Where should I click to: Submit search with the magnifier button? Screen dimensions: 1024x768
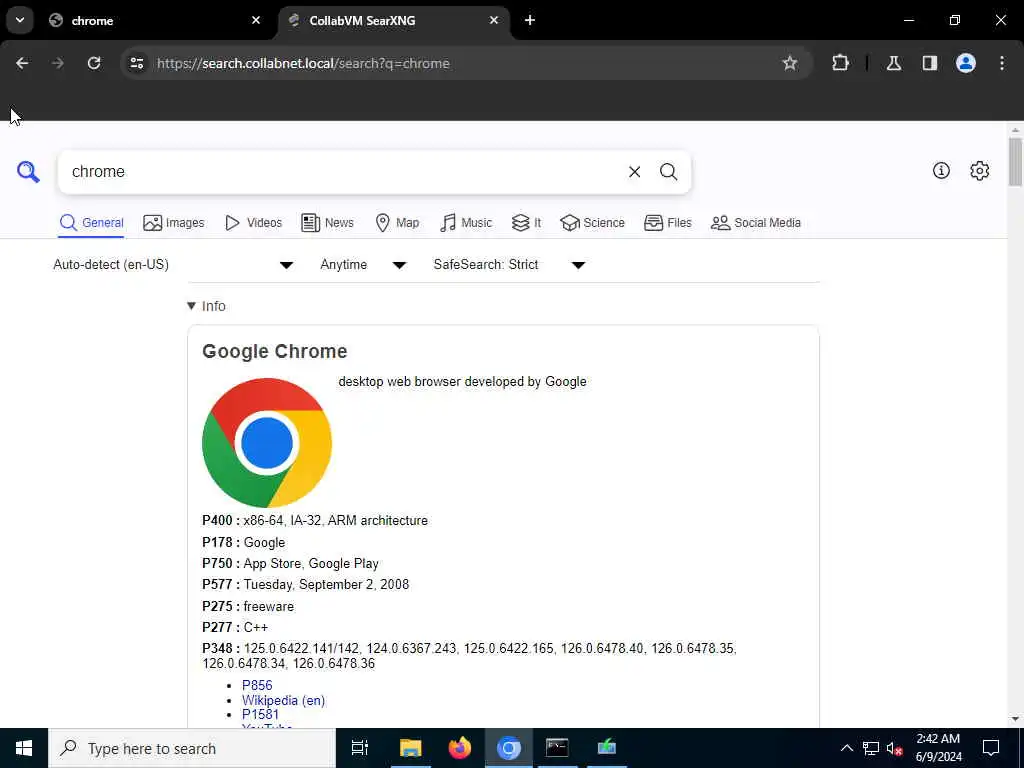[x=668, y=172]
